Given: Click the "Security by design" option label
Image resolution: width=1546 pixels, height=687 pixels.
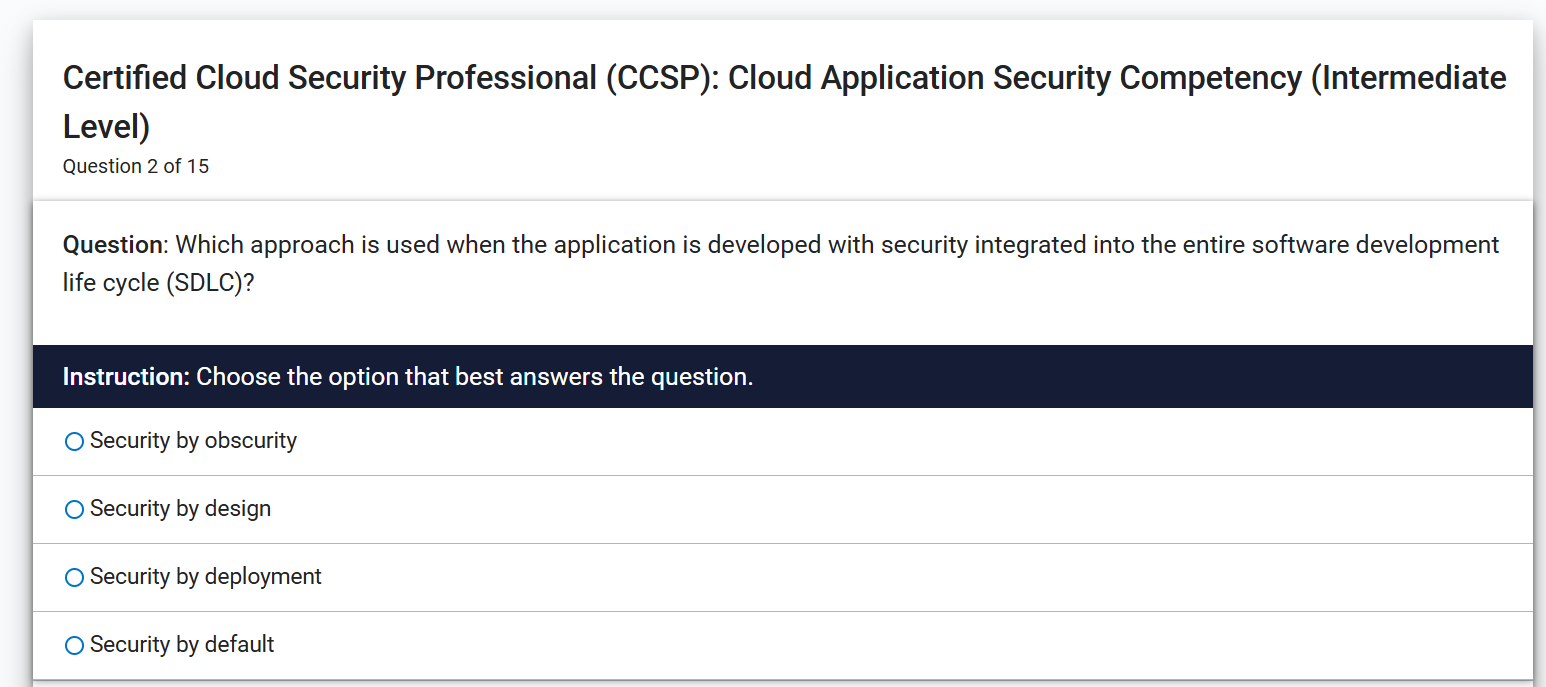Looking at the screenshot, I should coord(180,509).
